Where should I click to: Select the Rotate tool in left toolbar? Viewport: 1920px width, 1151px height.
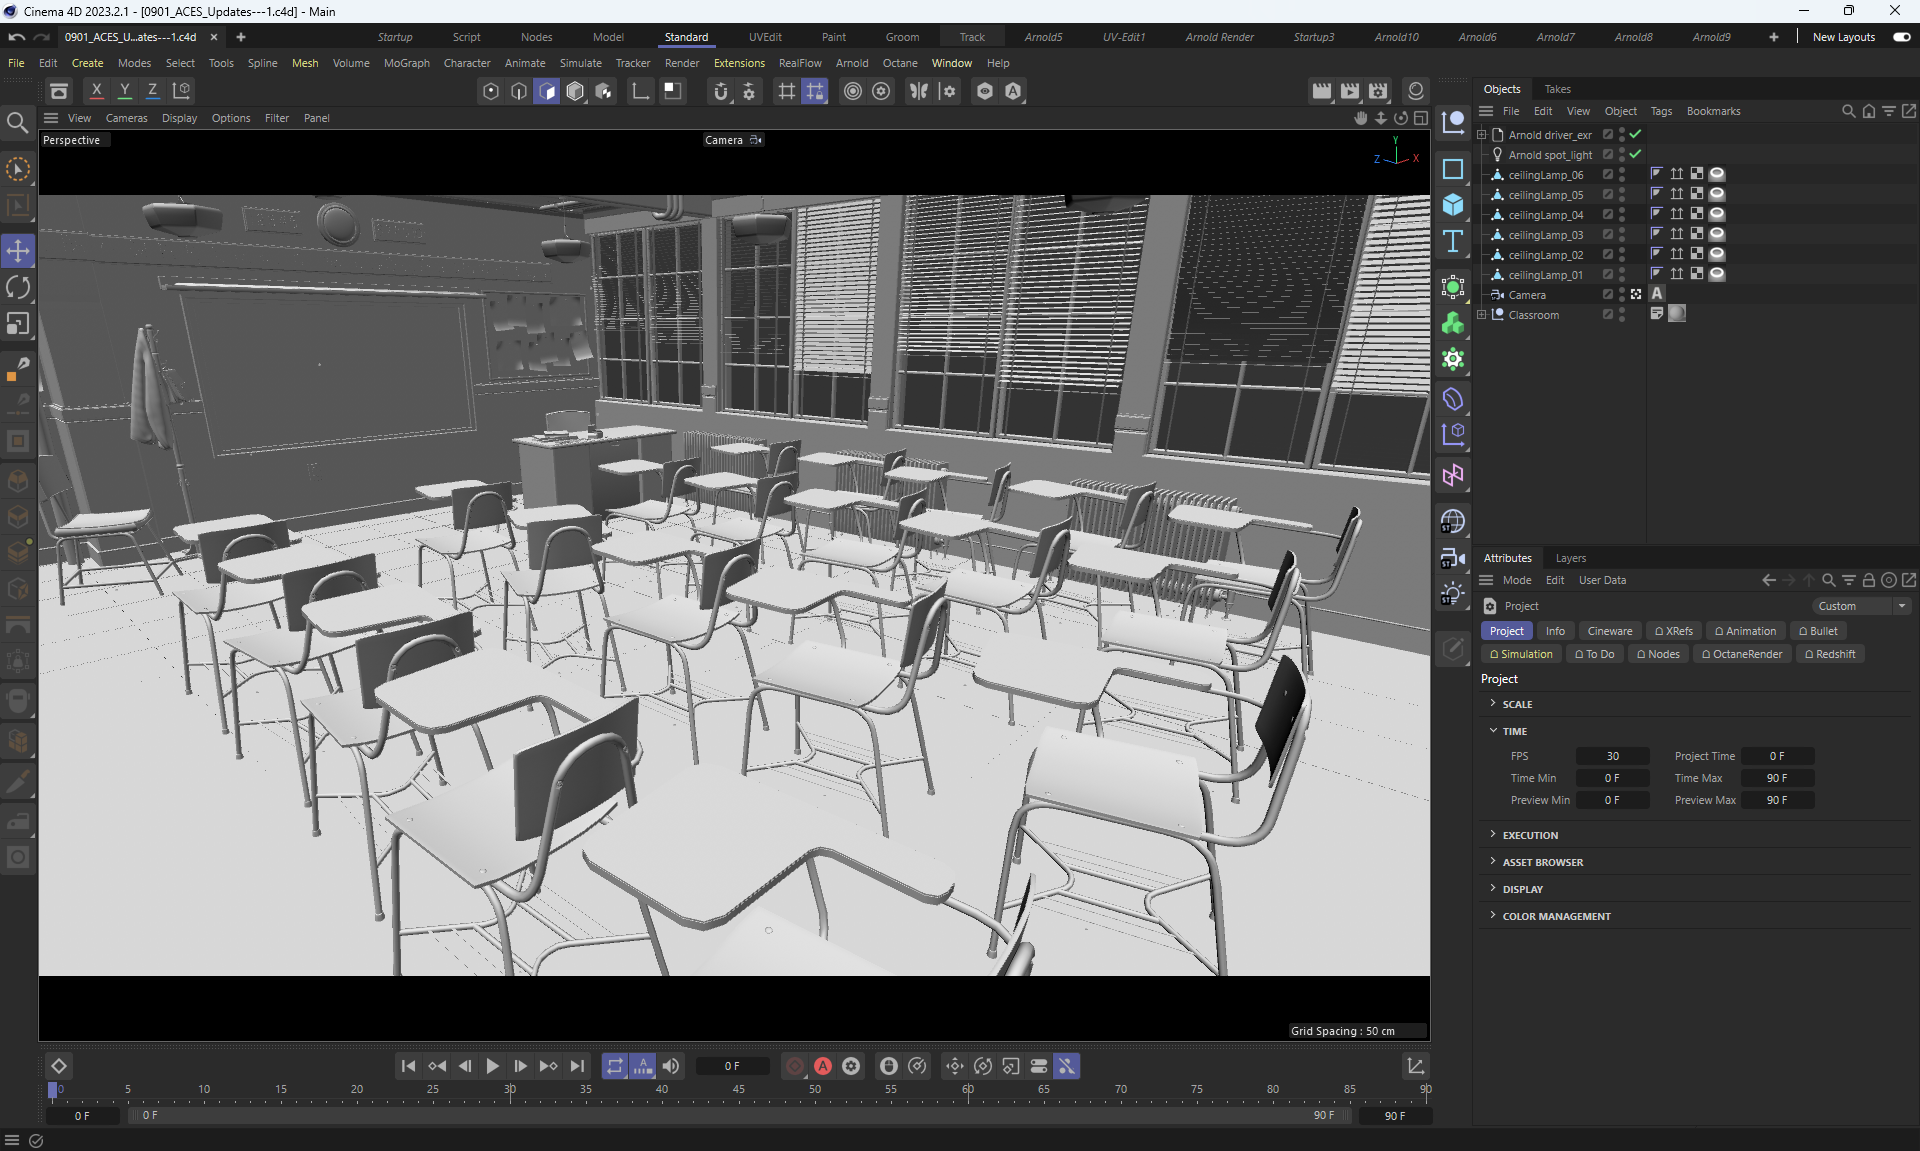(x=18, y=288)
